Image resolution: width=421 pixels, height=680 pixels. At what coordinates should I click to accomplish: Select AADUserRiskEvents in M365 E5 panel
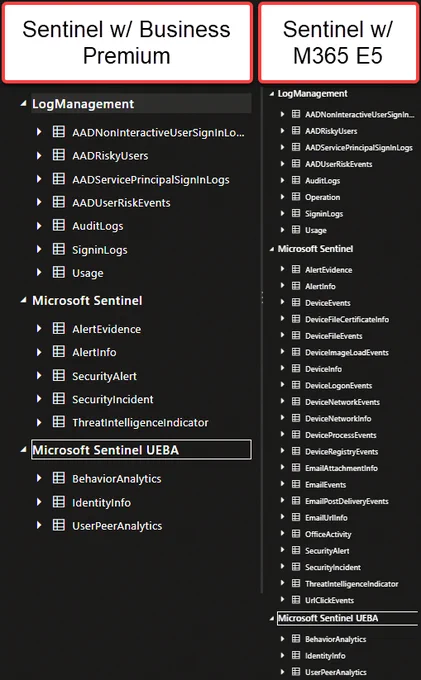click(x=338, y=164)
